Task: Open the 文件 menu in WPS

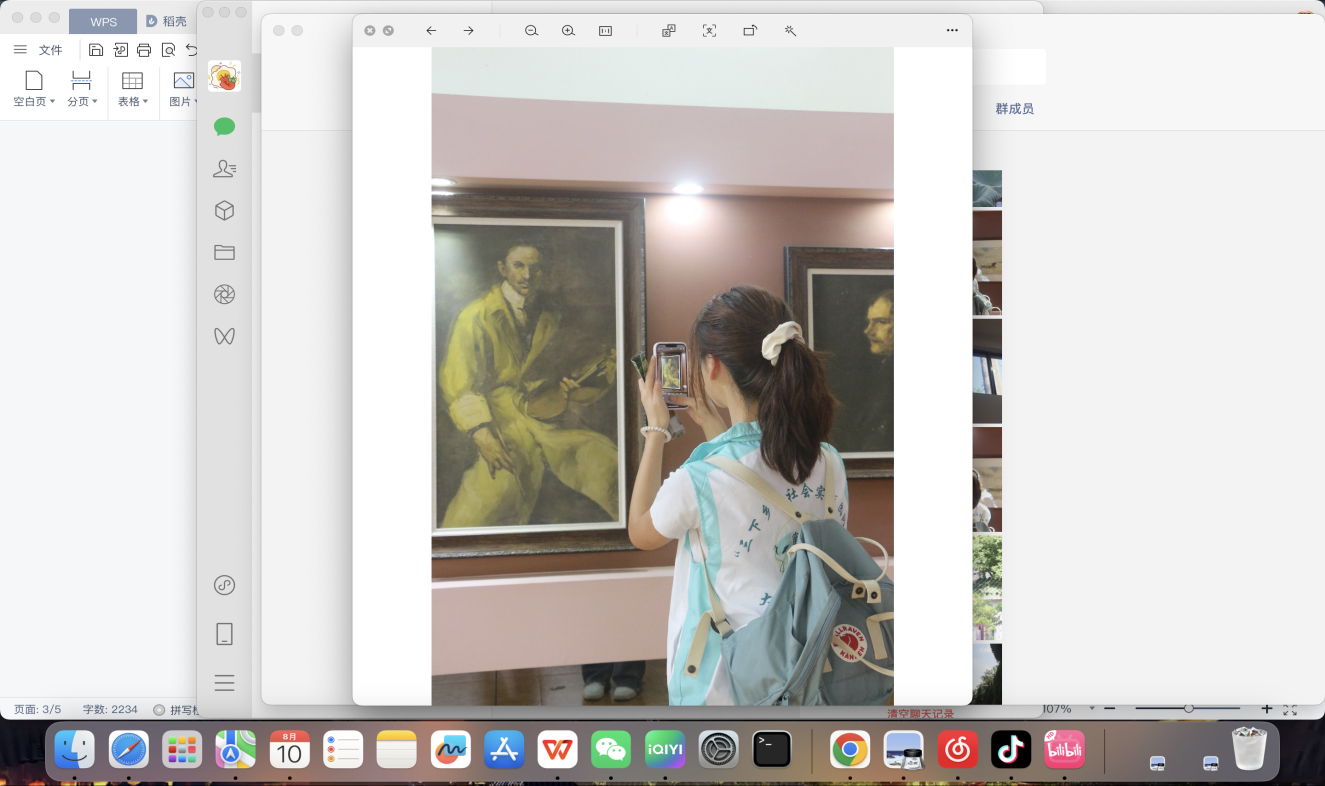Action: click(50, 50)
